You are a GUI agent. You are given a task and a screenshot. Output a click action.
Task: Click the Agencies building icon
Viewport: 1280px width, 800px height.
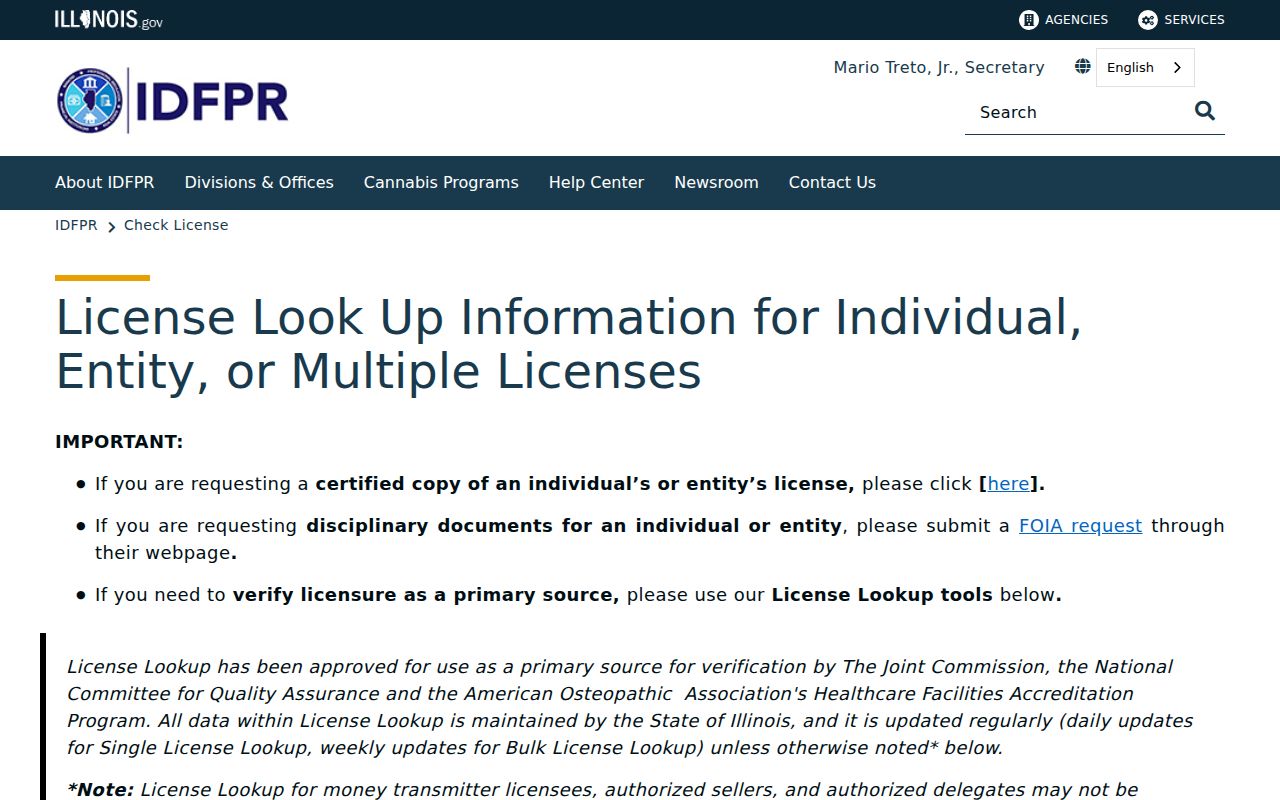pyautogui.click(x=1028, y=20)
